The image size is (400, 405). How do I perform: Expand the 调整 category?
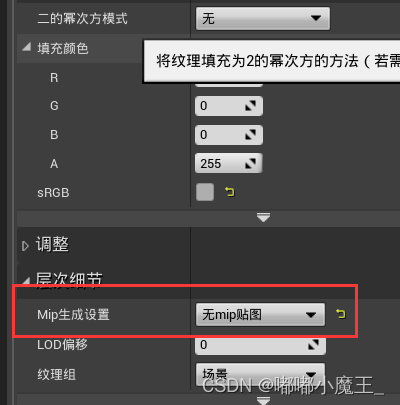pos(25,246)
